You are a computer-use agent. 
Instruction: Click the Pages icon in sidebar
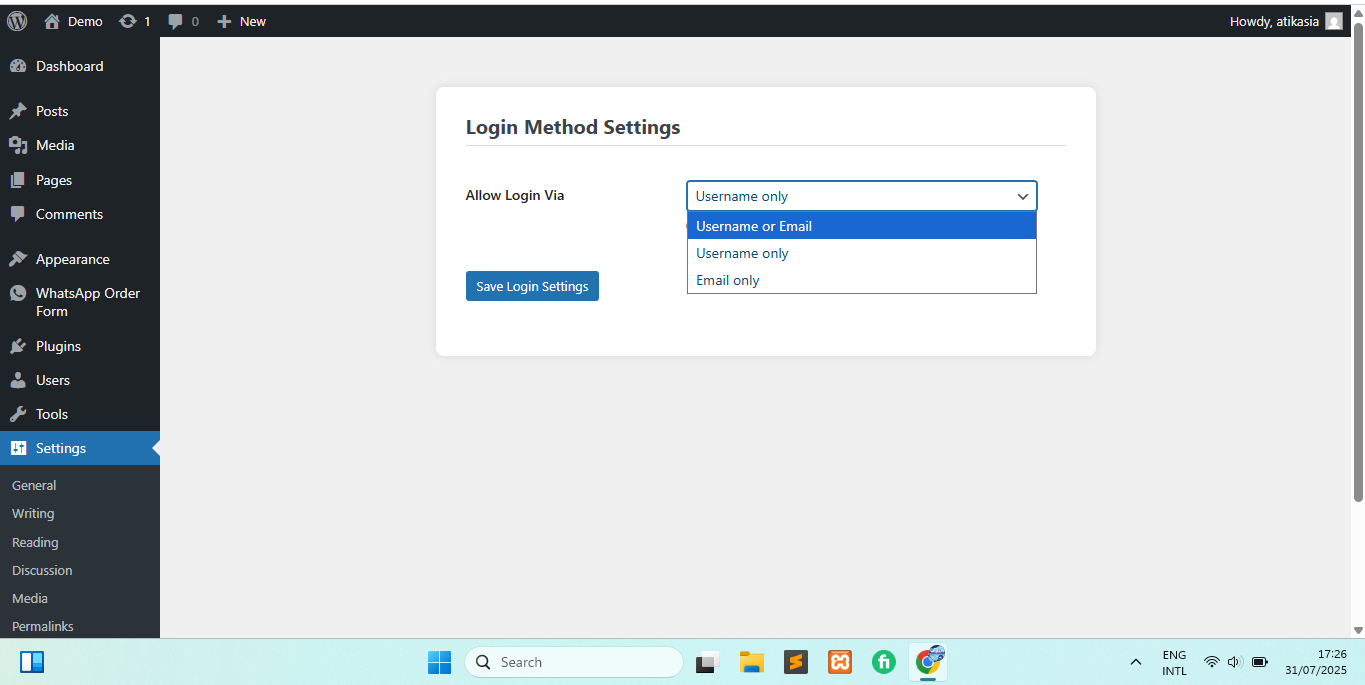point(18,180)
